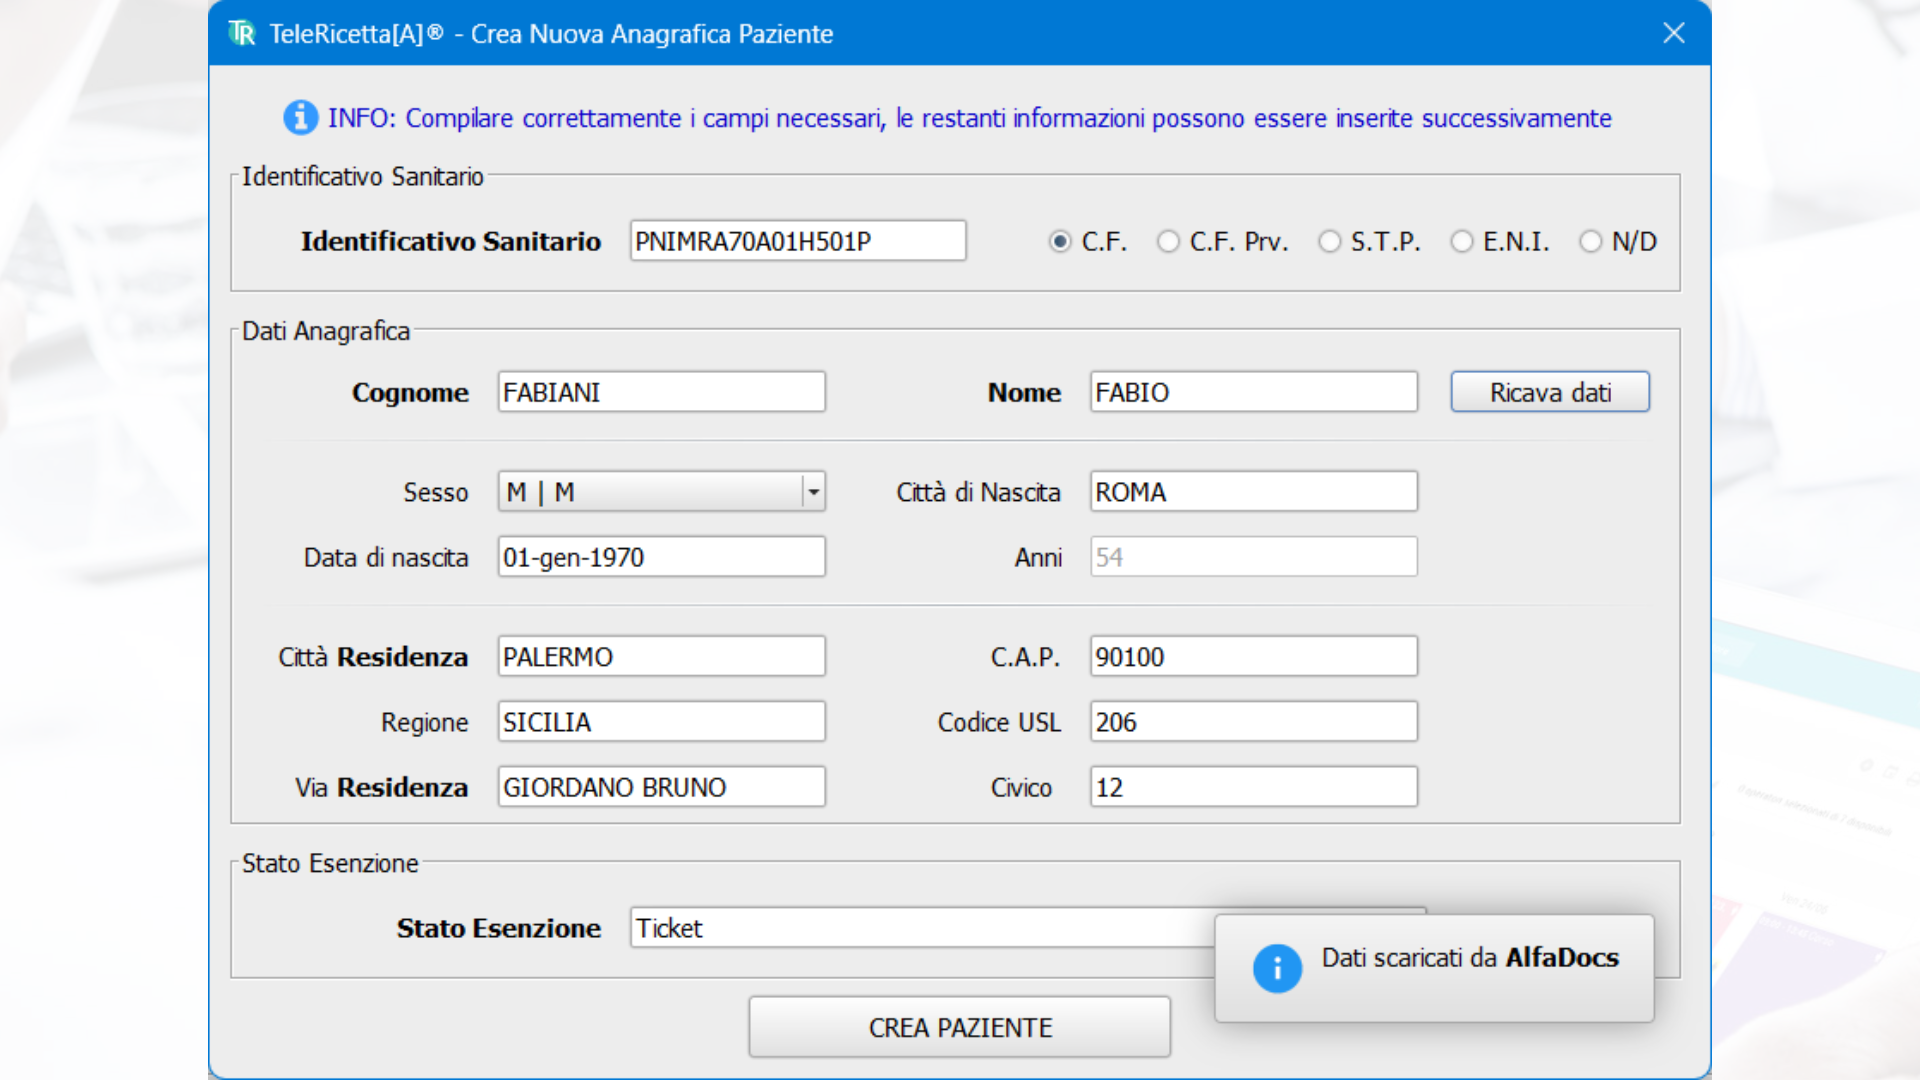Click the Città di Nascita field
1920x1080 pixels.
1254,492
